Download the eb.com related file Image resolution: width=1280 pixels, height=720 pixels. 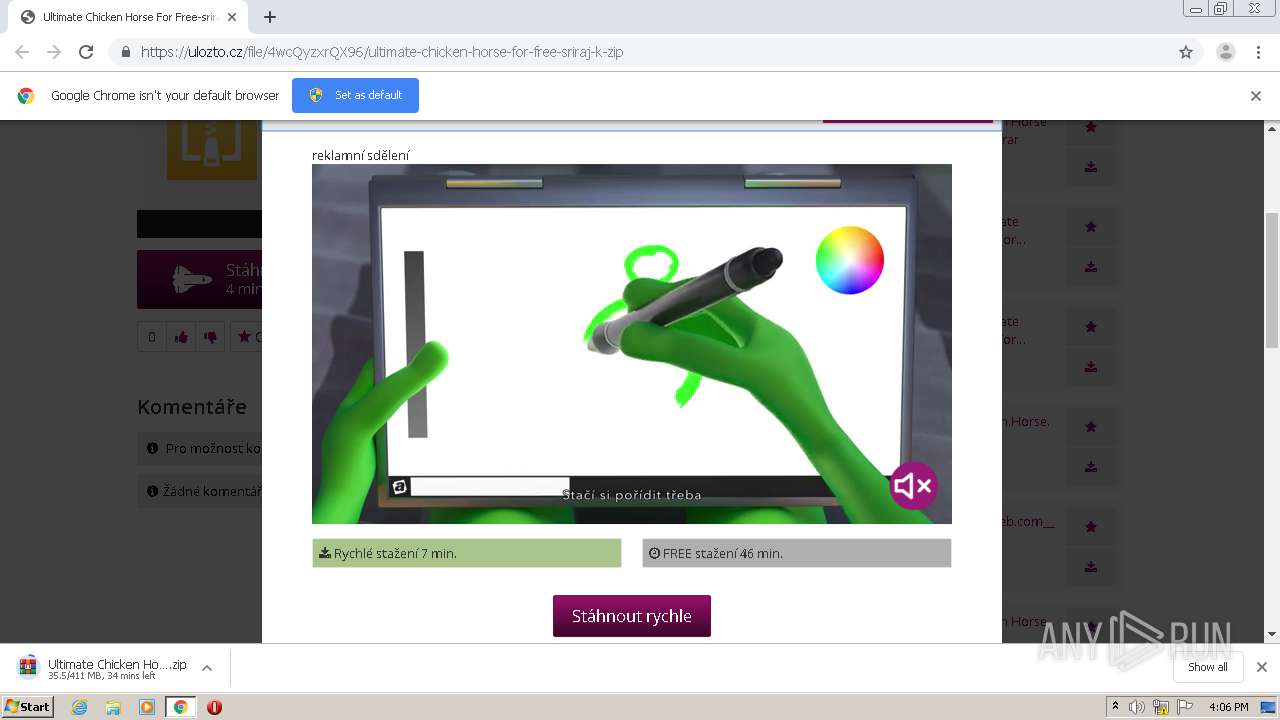pyautogui.click(x=1091, y=567)
